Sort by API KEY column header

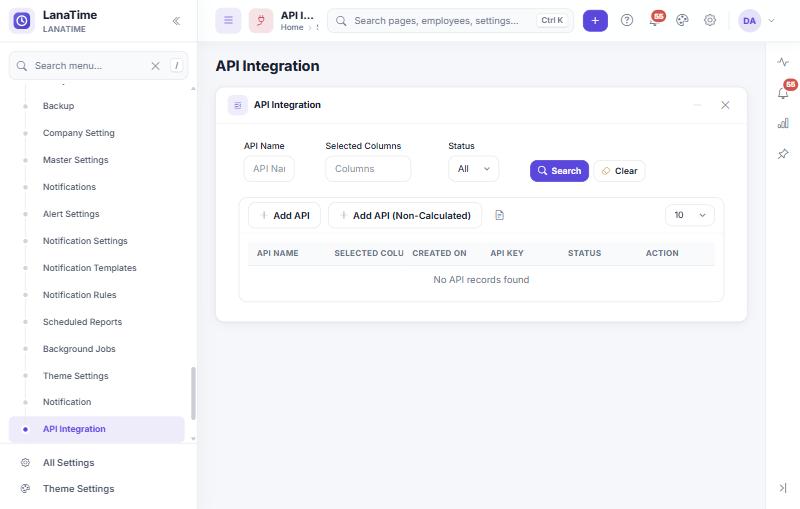coord(507,253)
